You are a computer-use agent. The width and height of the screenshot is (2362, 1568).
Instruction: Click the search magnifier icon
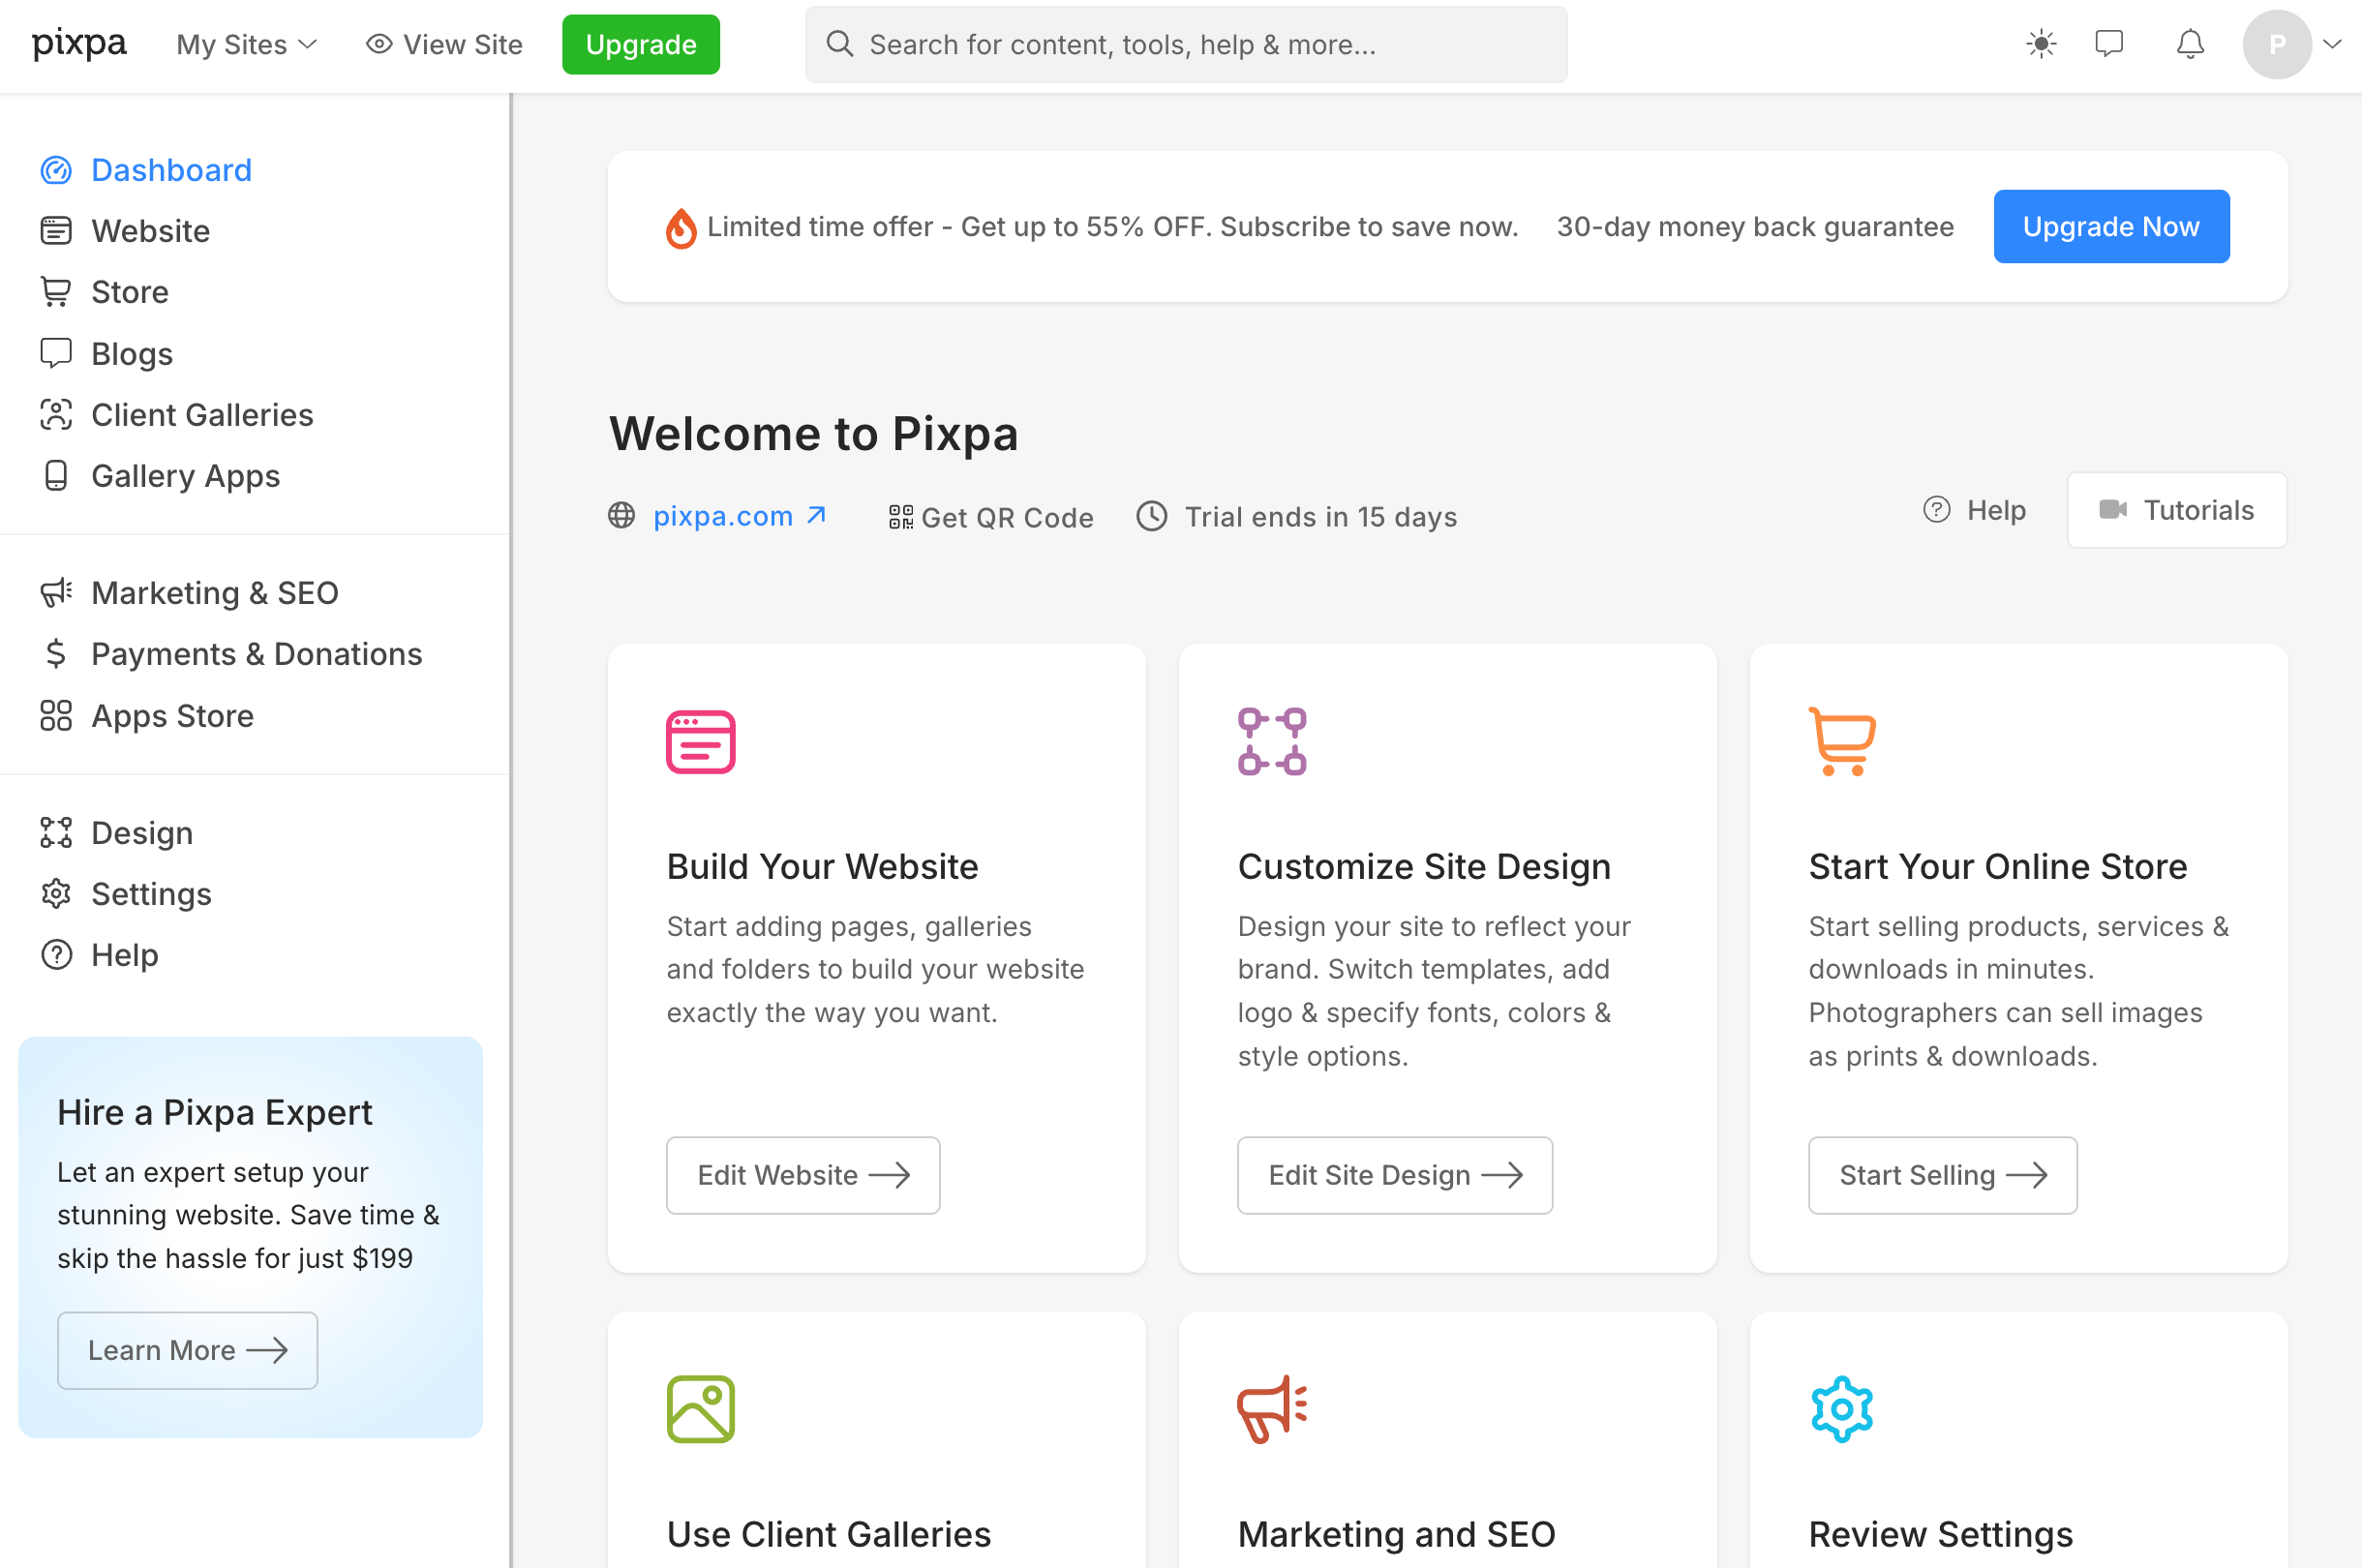[840, 44]
